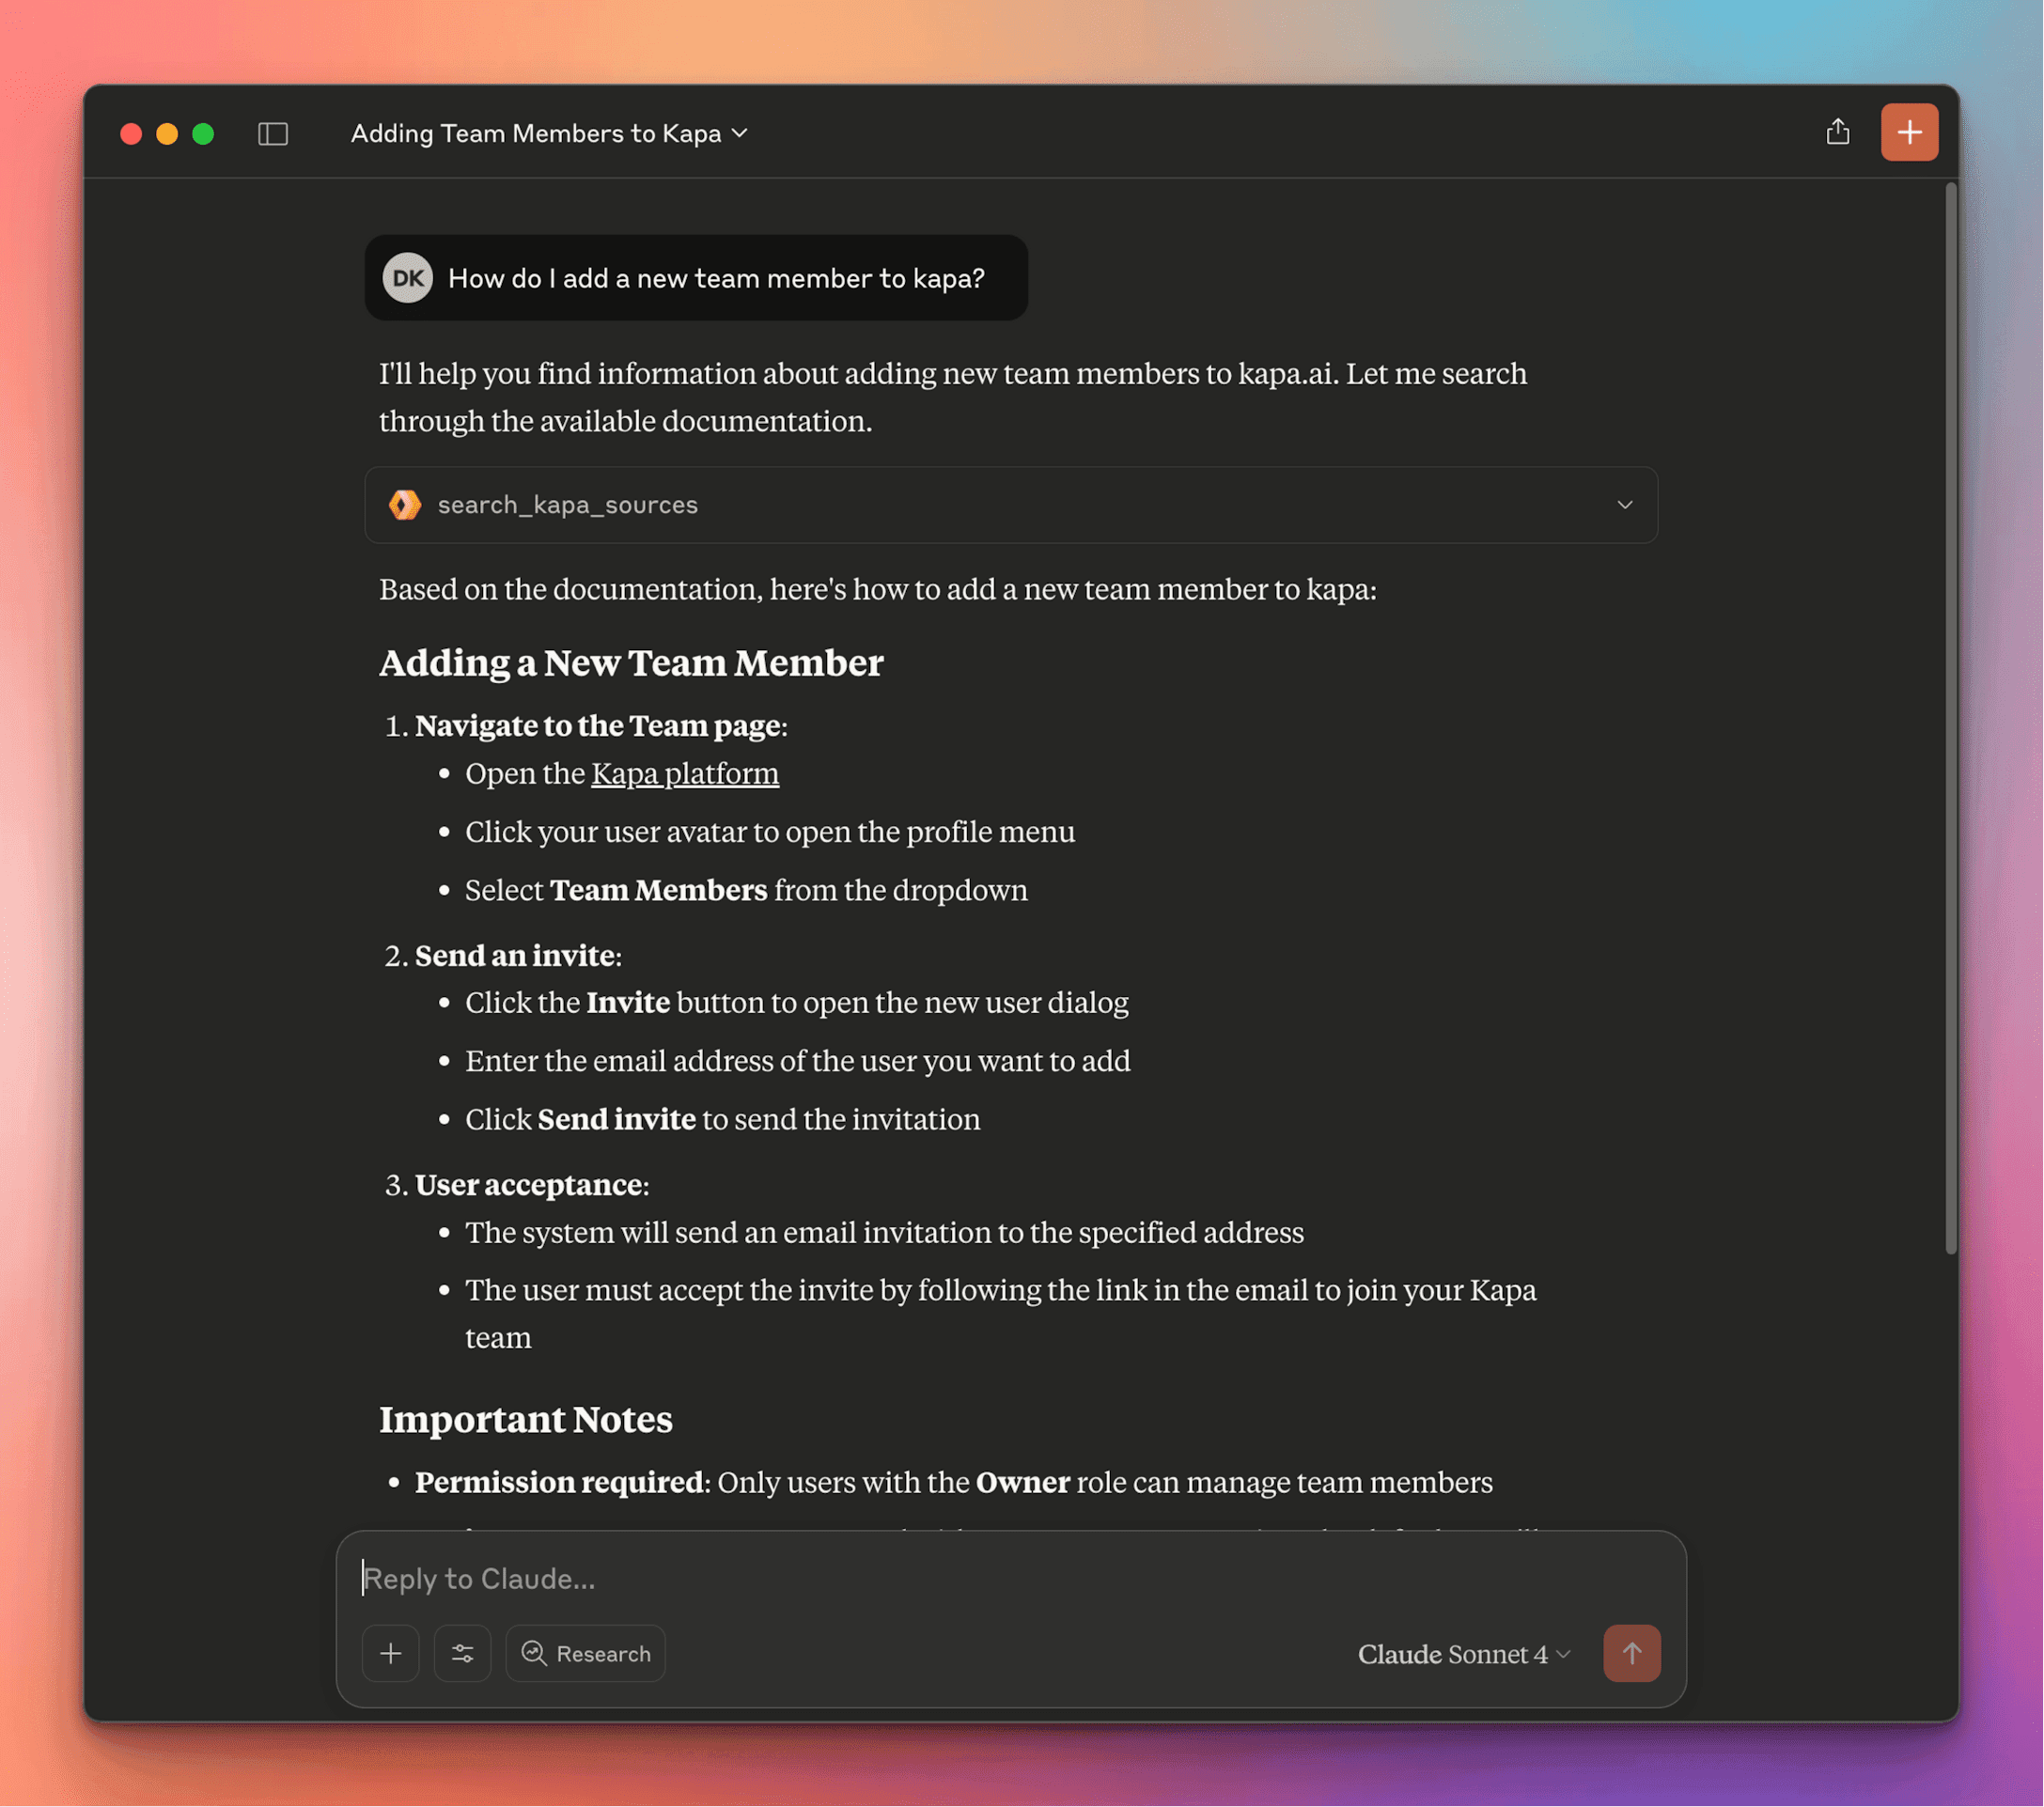Click the user message bubble text
This screenshot has width=2044, height=1807.
click(x=716, y=278)
